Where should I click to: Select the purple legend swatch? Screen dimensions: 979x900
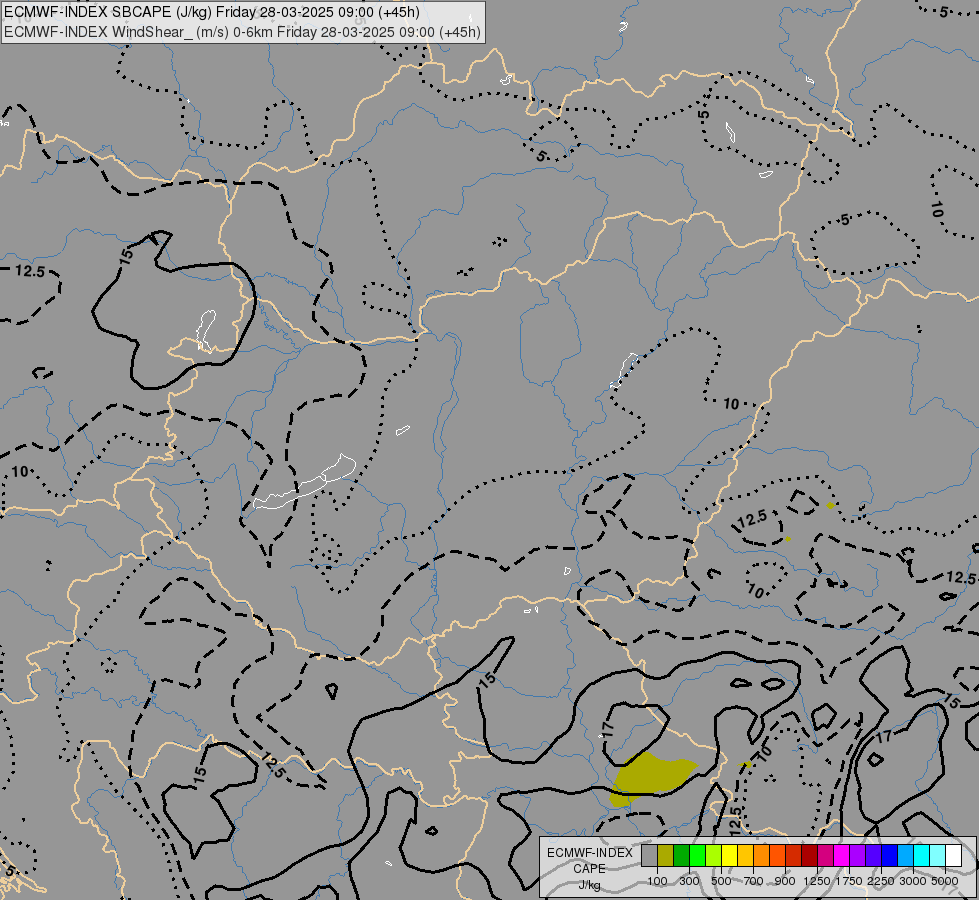pyautogui.click(x=858, y=856)
